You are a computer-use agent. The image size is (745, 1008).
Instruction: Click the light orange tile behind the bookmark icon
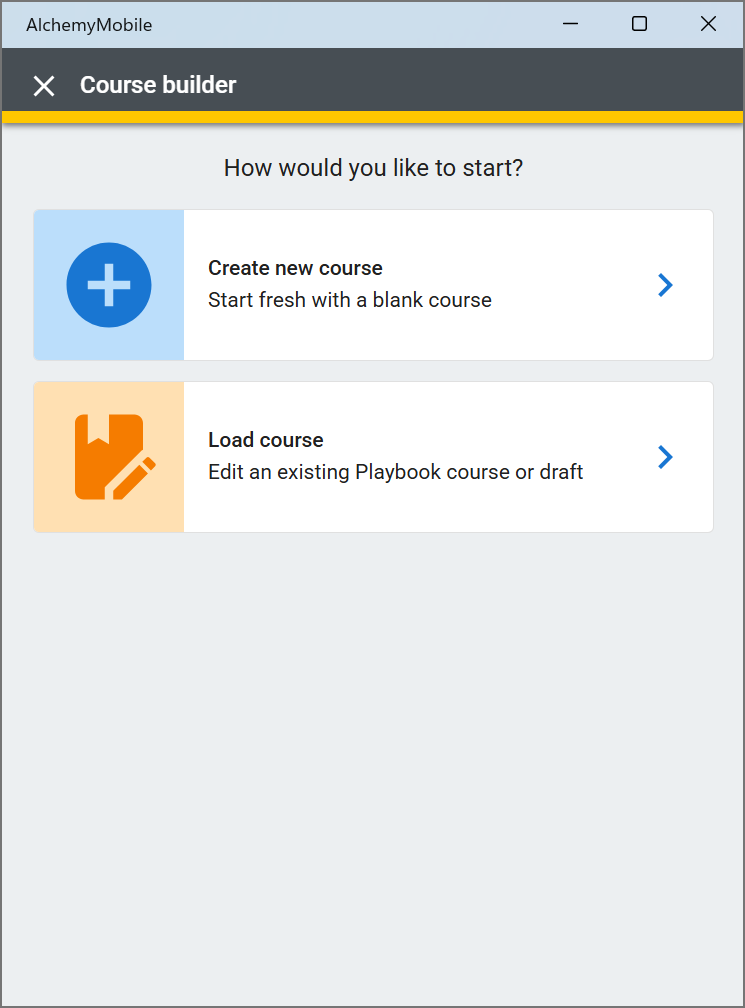pyautogui.click(x=109, y=457)
